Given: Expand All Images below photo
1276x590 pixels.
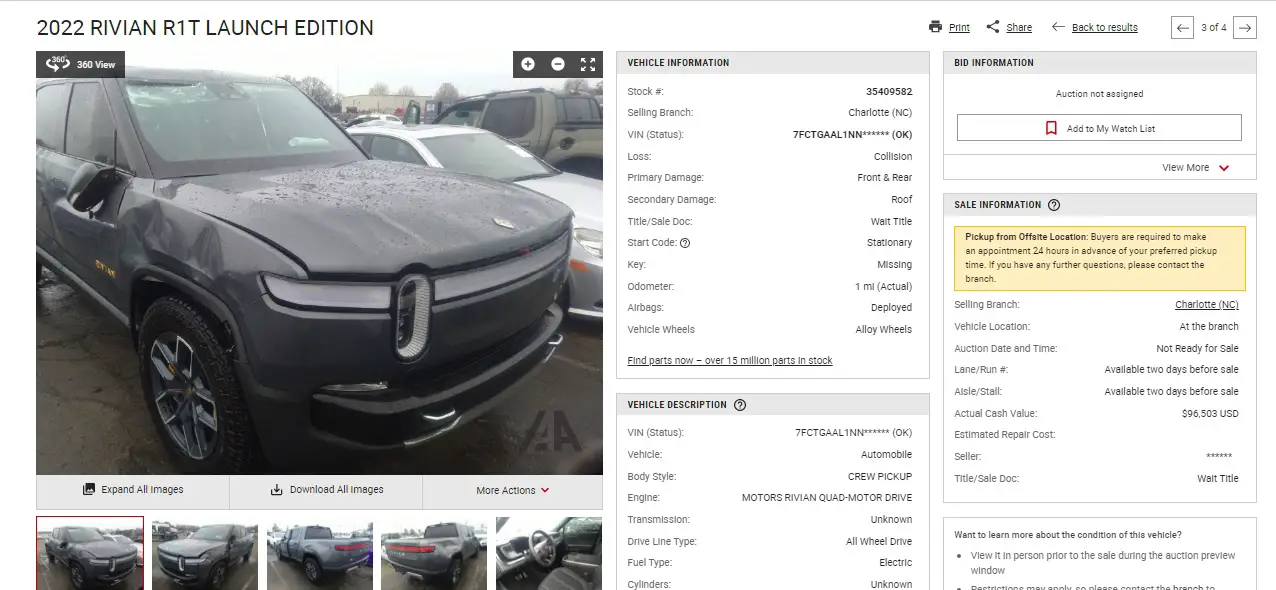Looking at the screenshot, I should [x=133, y=490].
